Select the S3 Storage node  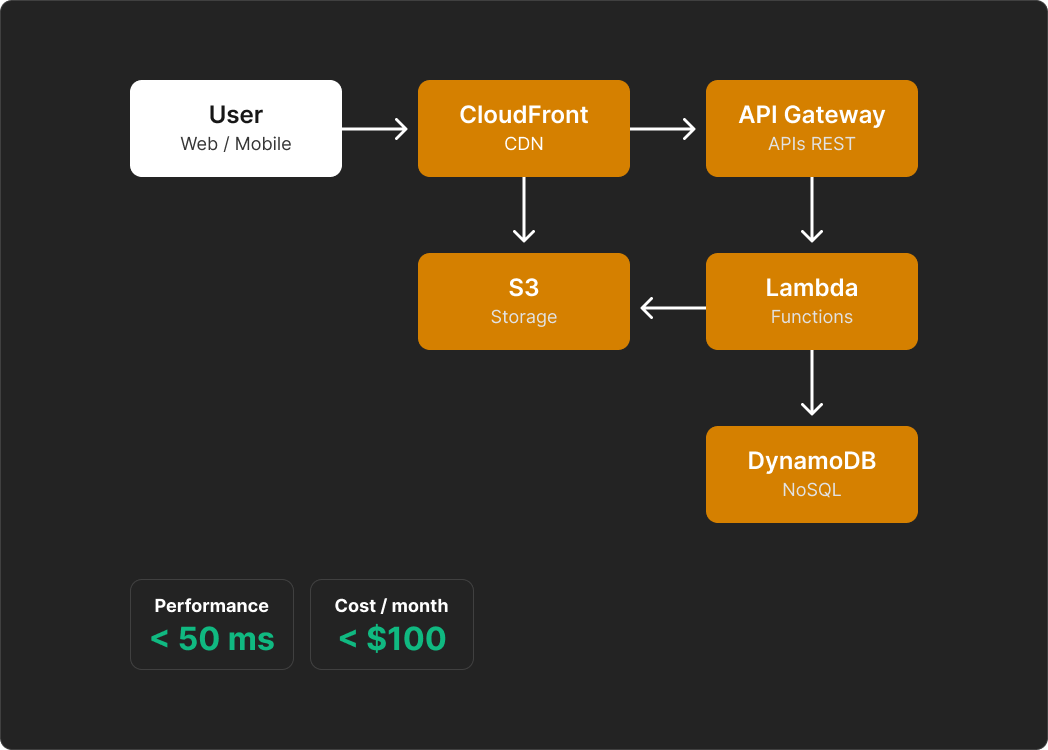(523, 301)
